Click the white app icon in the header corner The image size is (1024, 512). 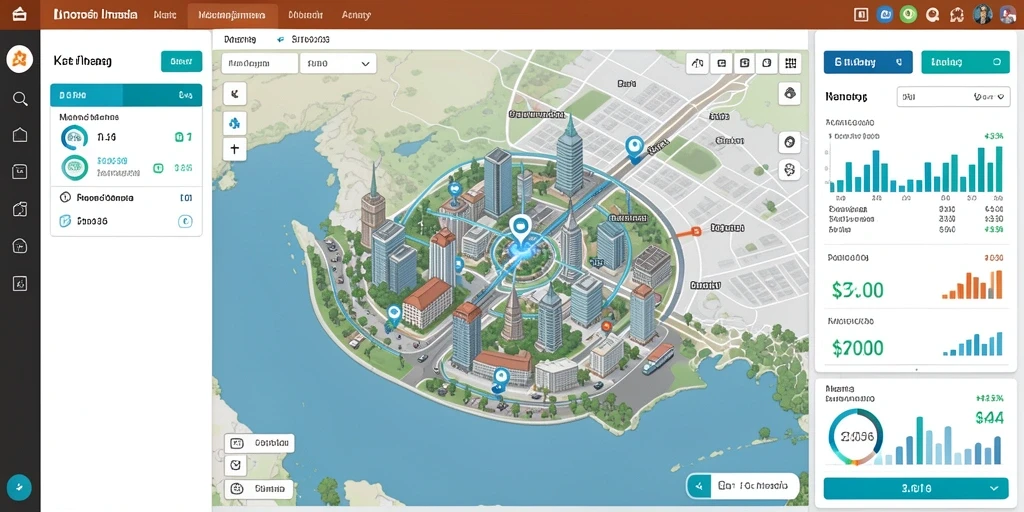tap(20, 14)
